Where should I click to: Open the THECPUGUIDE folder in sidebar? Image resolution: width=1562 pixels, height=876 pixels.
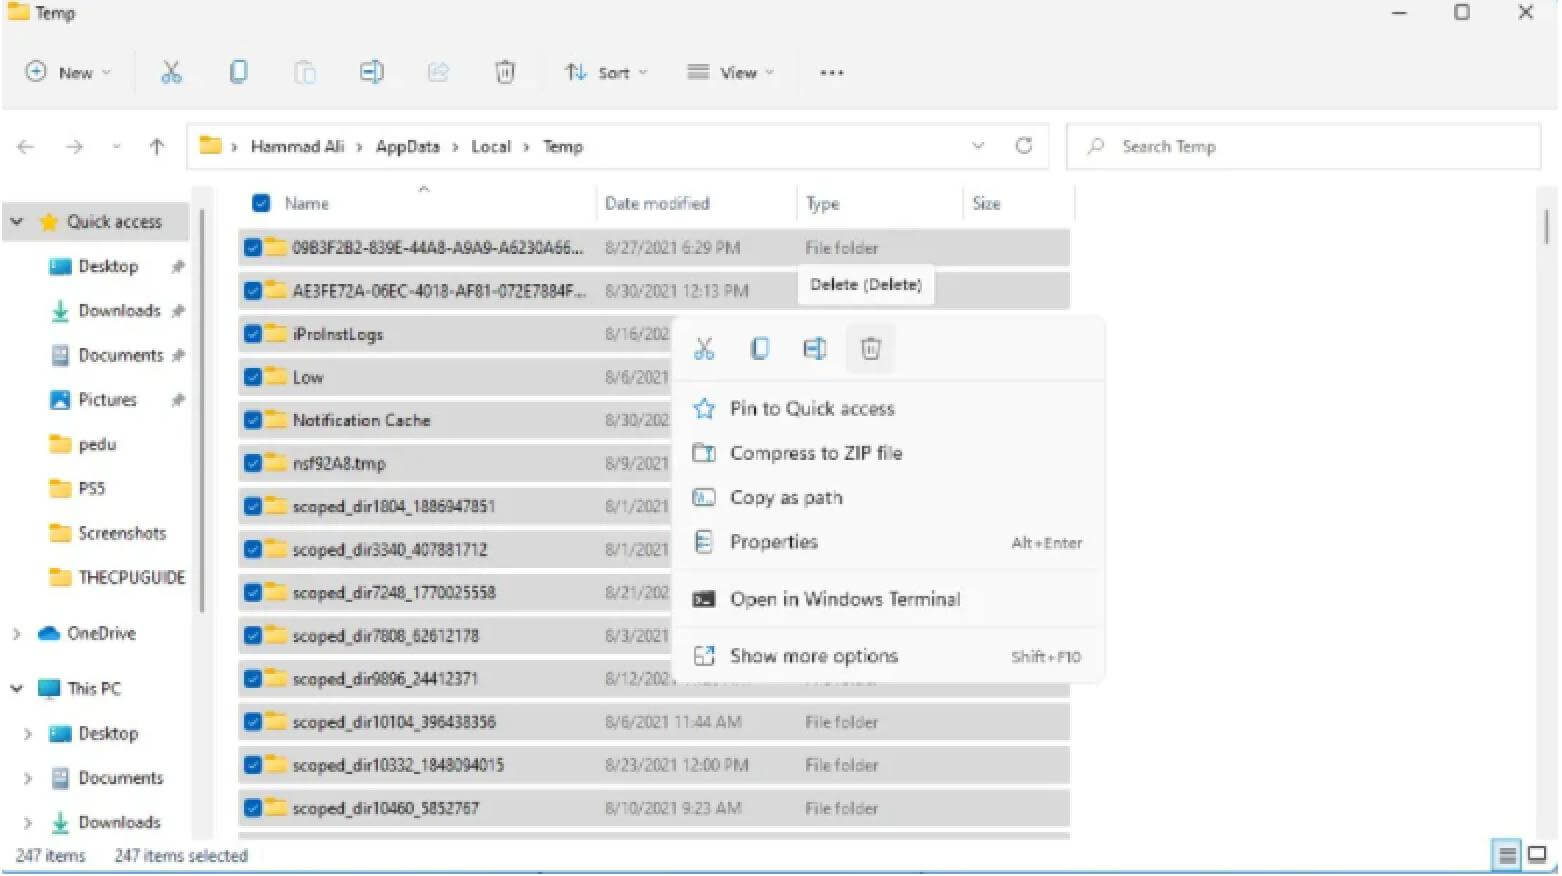[131, 577]
